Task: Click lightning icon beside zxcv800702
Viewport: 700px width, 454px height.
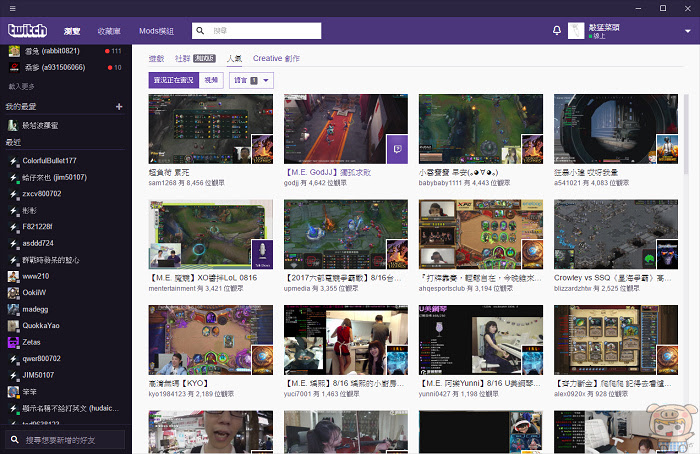Action: tap(13, 194)
